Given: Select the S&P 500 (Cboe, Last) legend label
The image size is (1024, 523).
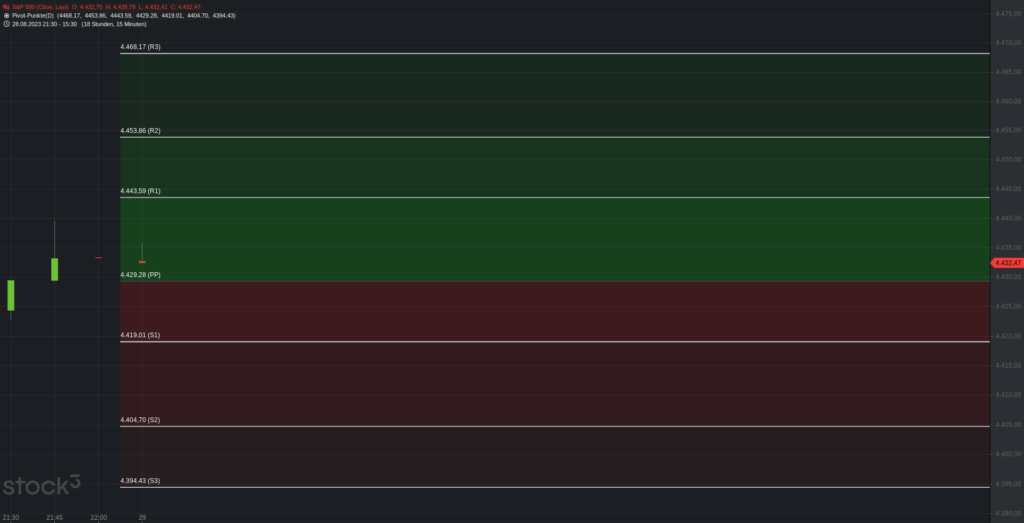Looking at the screenshot, I should (40, 7).
